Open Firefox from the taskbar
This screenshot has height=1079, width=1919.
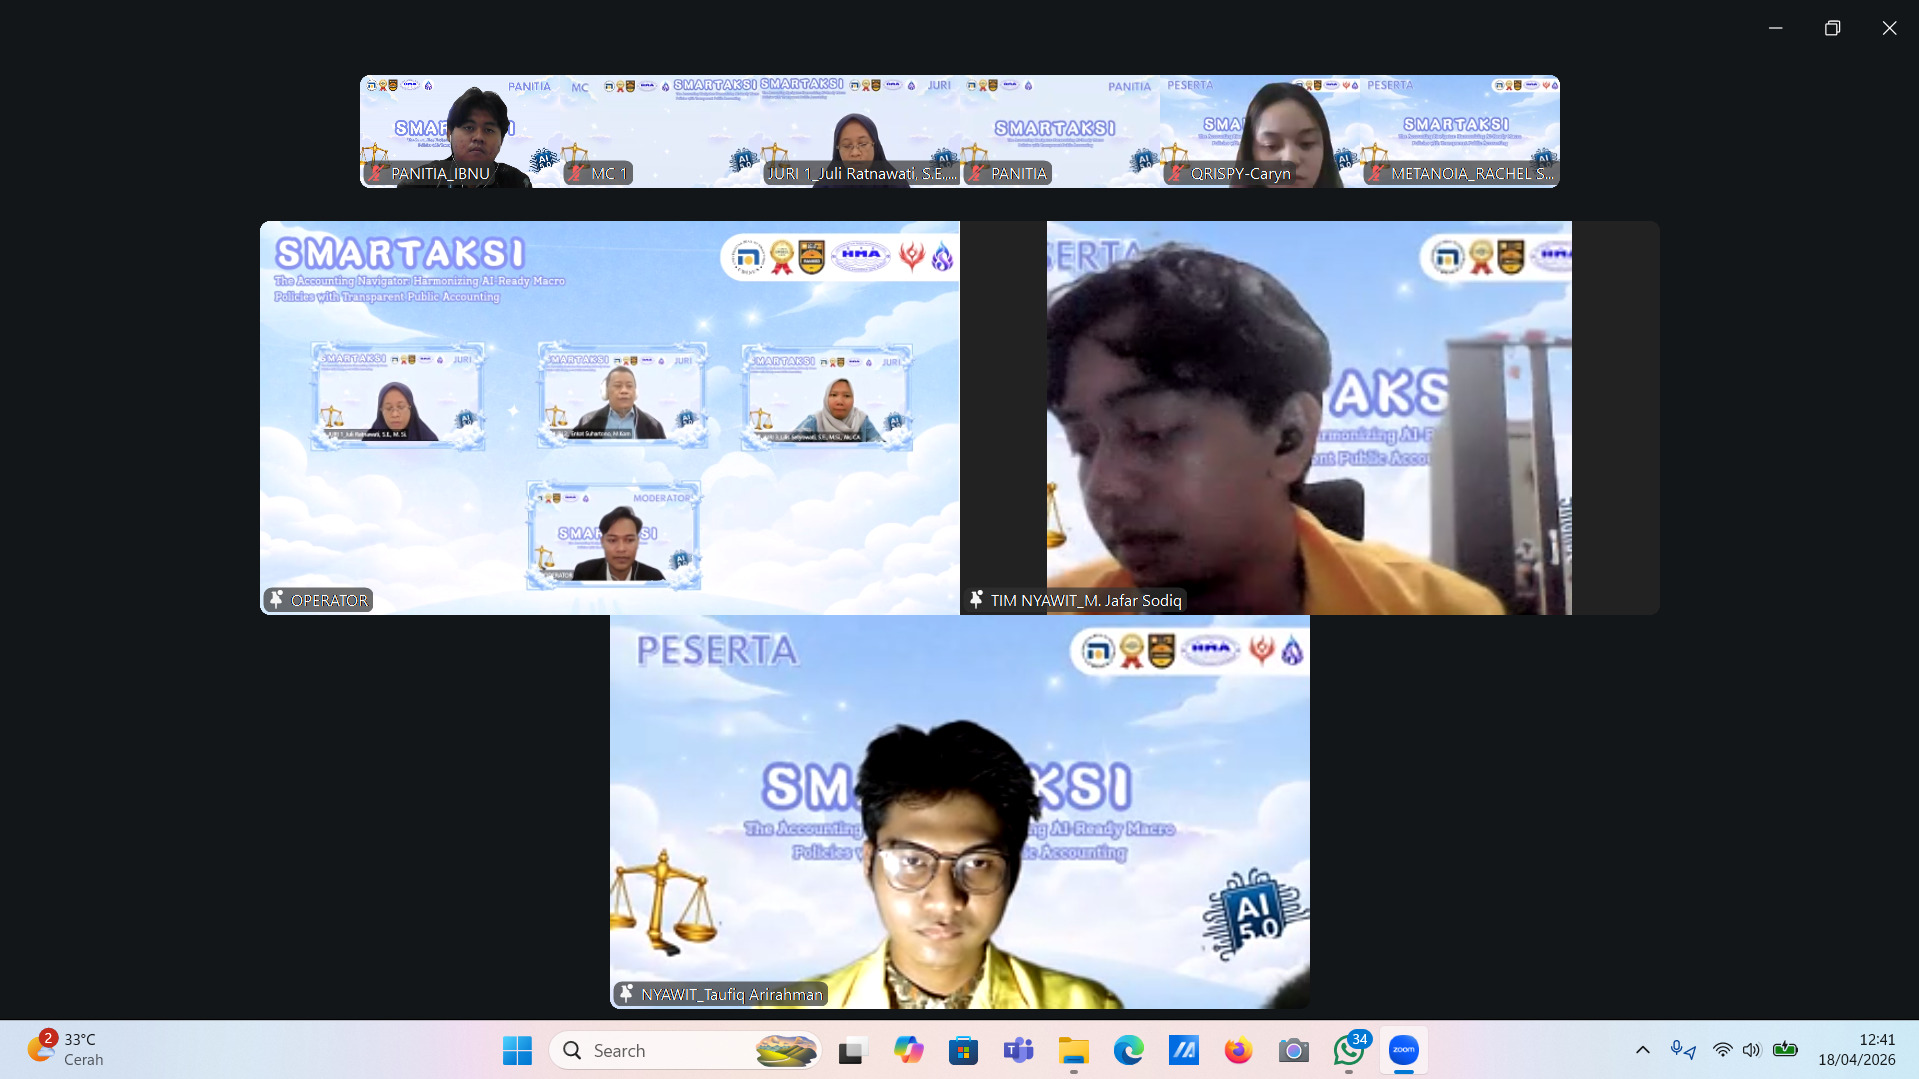coord(1238,1050)
